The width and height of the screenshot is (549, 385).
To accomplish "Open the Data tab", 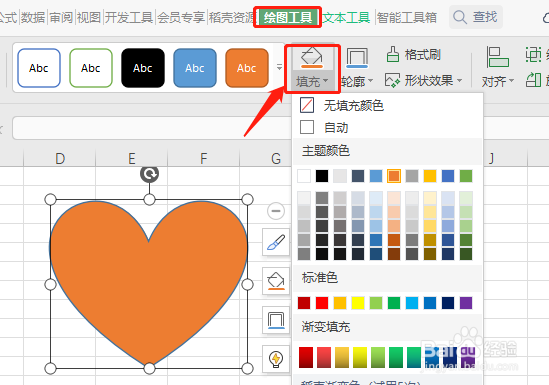I will click(x=33, y=17).
